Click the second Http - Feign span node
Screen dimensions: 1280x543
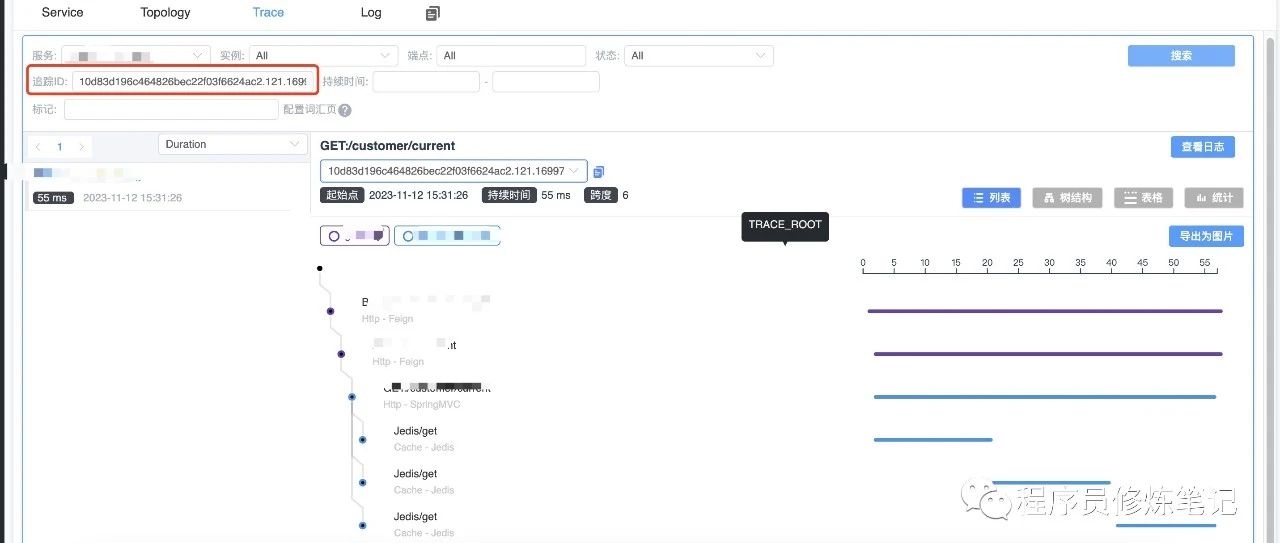[341, 354]
